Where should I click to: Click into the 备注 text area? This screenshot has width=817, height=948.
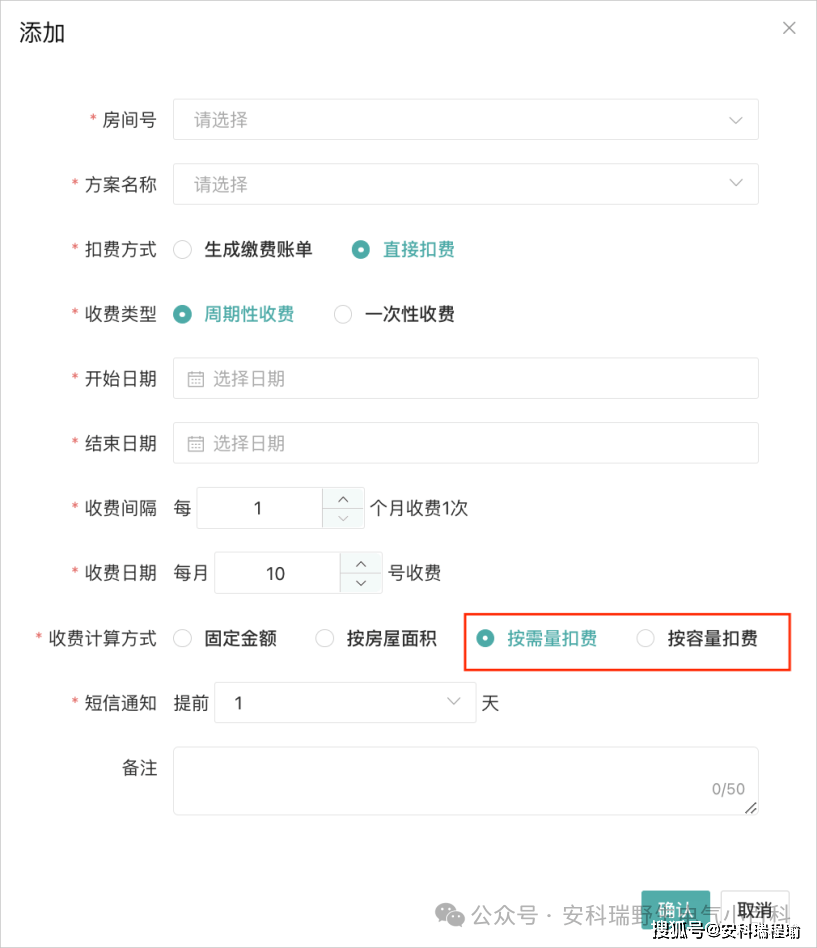point(466,781)
